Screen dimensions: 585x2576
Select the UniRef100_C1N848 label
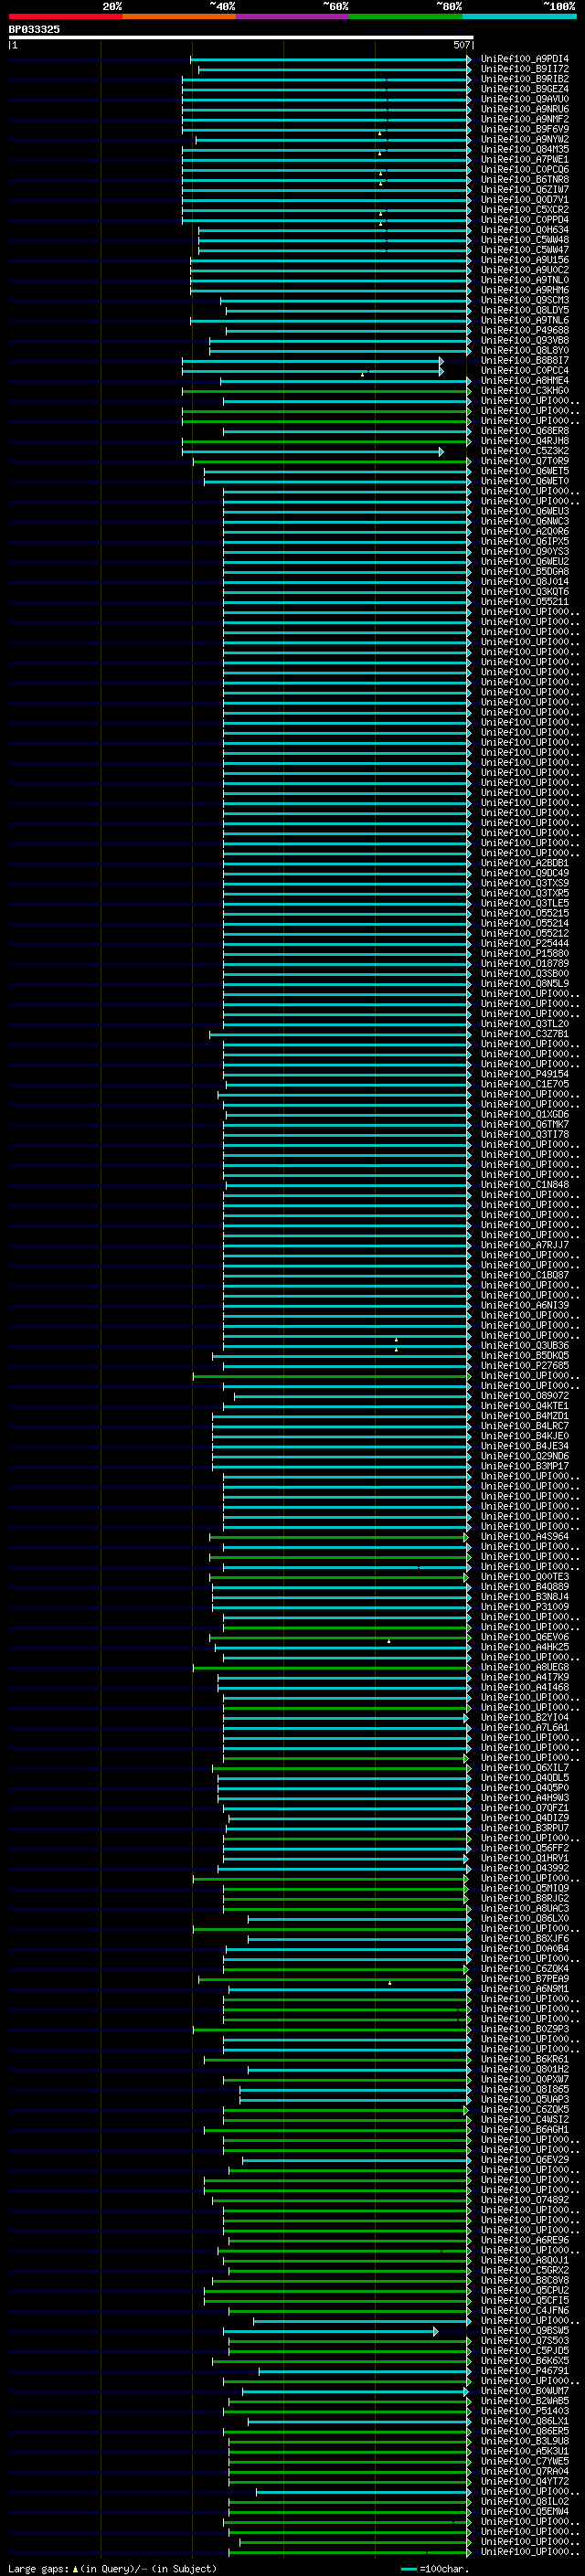coord(525,1185)
